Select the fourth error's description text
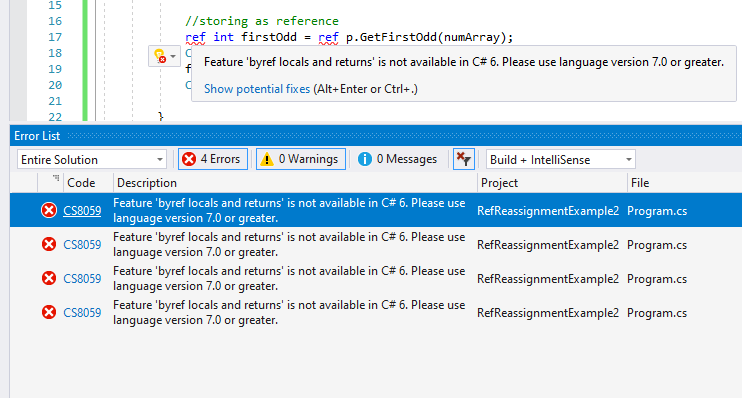The height and width of the screenshot is (398, 742). pos(289,313)
